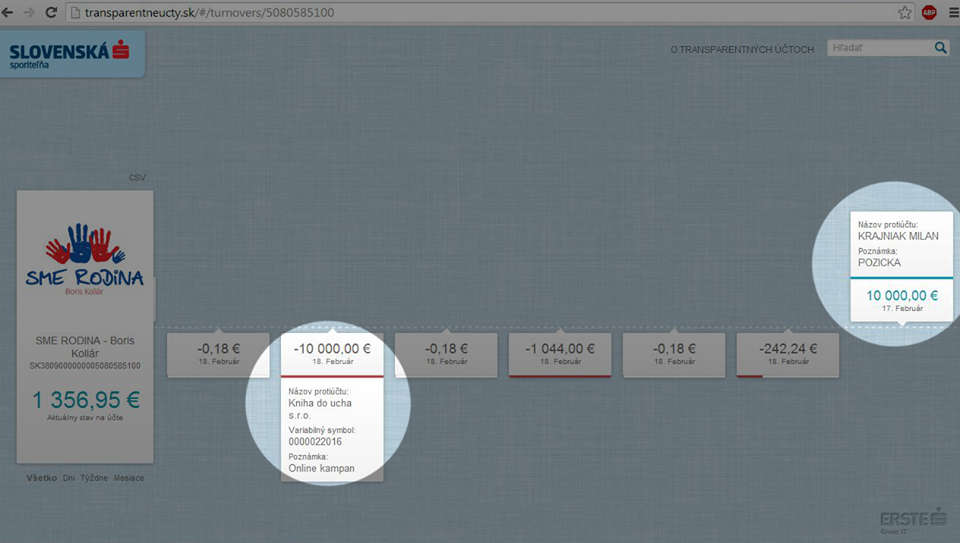Click the Kniha do ucha s.r.o. name
Viewport: 960px width, 543px height.
(x=320, y=409)
